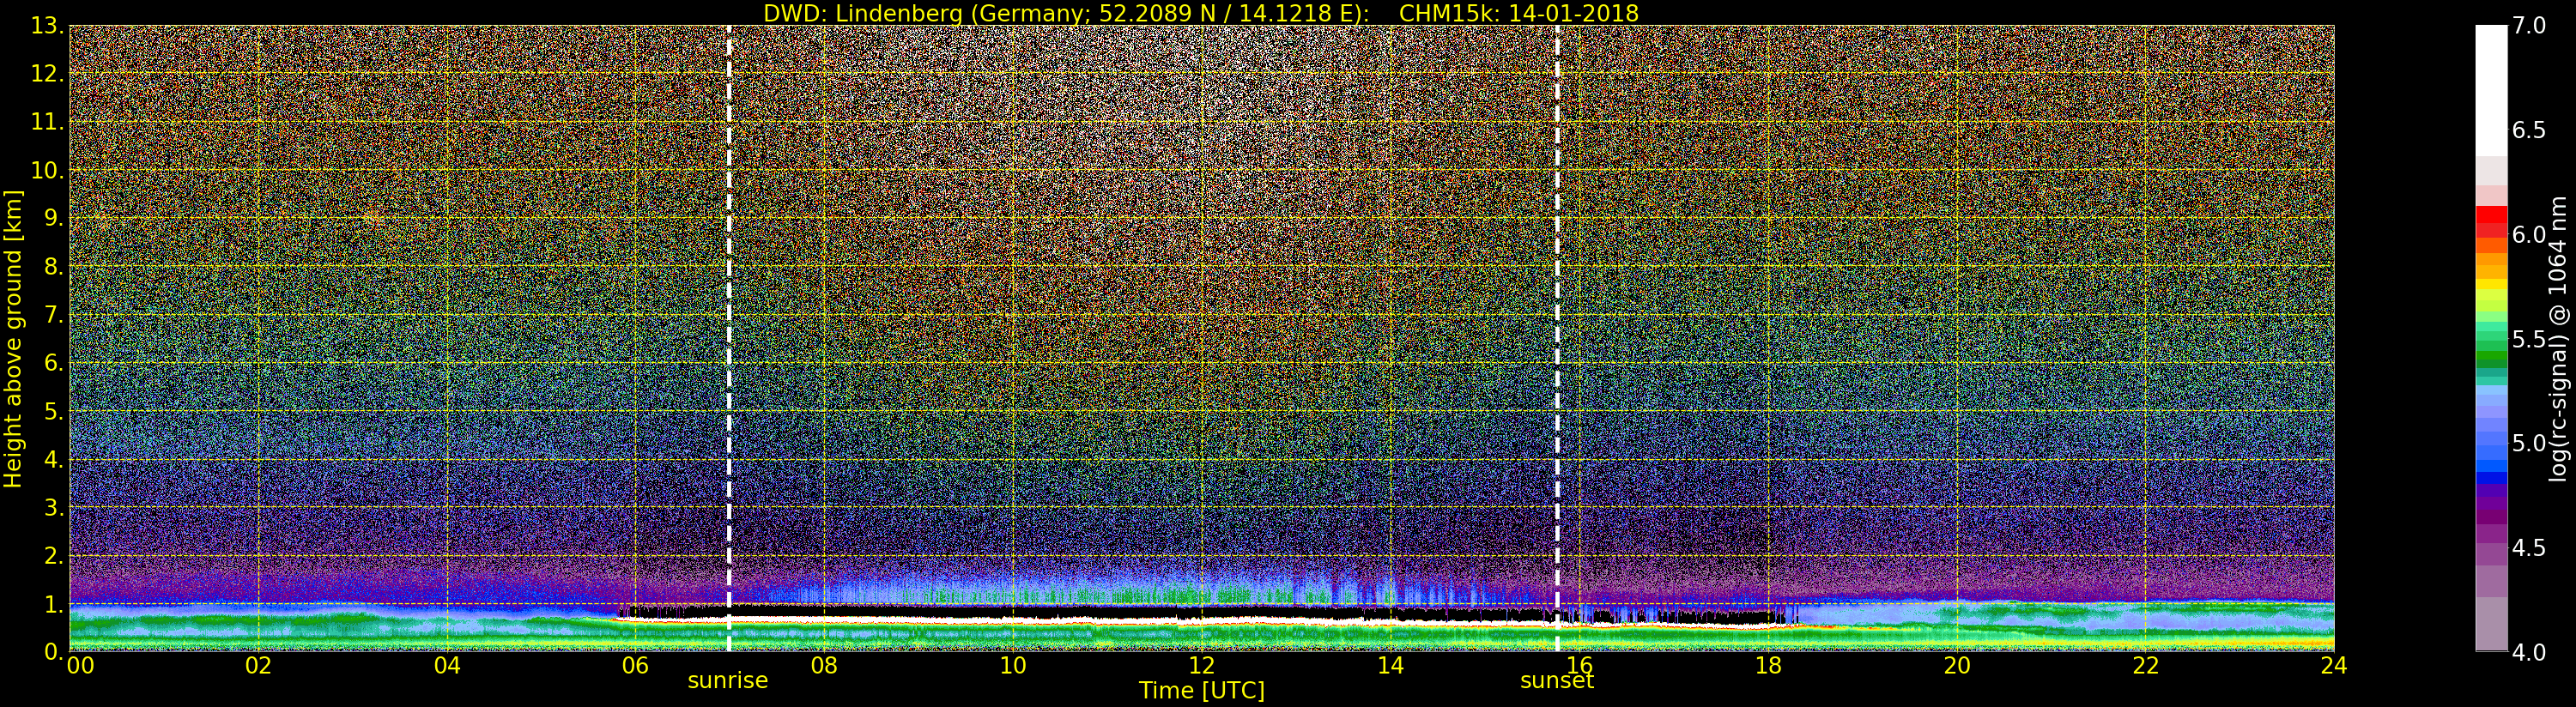The width and height of the screenshot is (2576, 707).
Task: Click the colorbar value '4.0'
Action: pos(2529,652)
